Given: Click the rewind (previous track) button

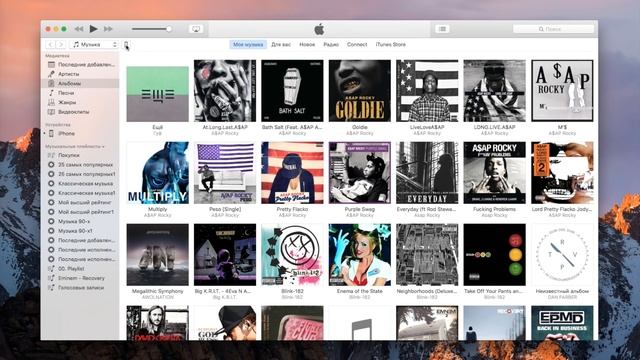Looking at the screenshot, I should 79,29.
